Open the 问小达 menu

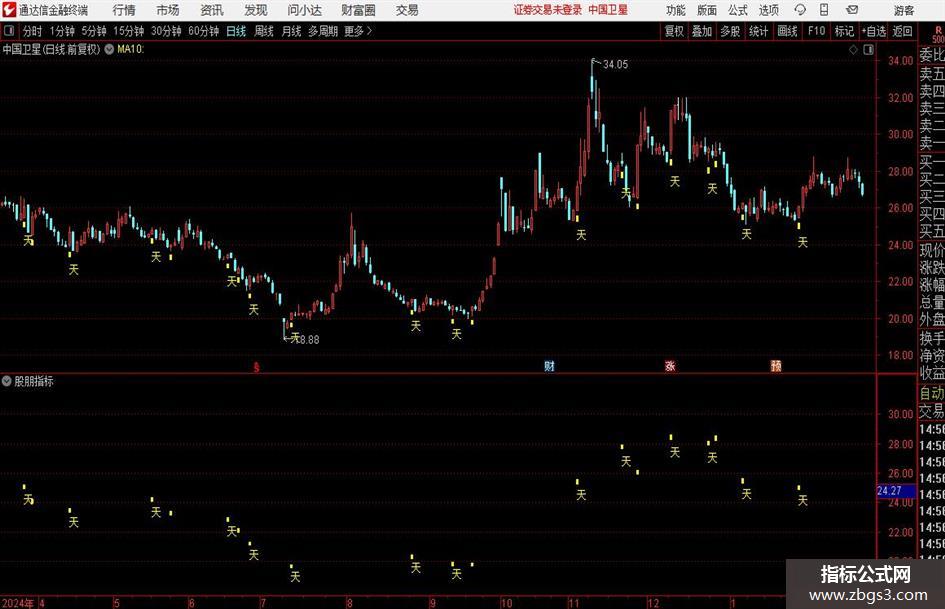tap(304, 10)
